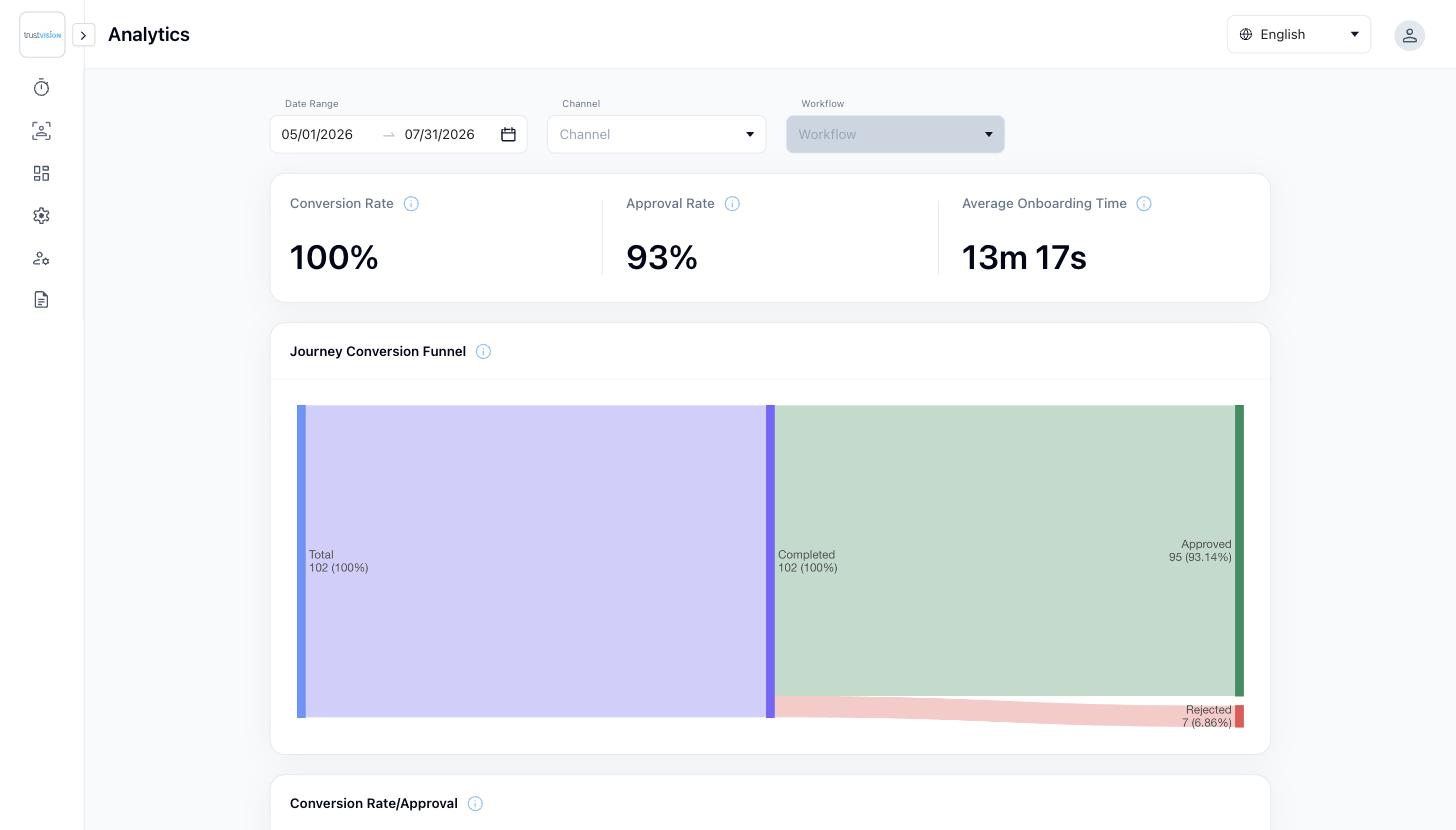The height and width of the screenshot is (830, 1456).
Task: Open the face scan icon in sidebar
Action: point(41,131)
